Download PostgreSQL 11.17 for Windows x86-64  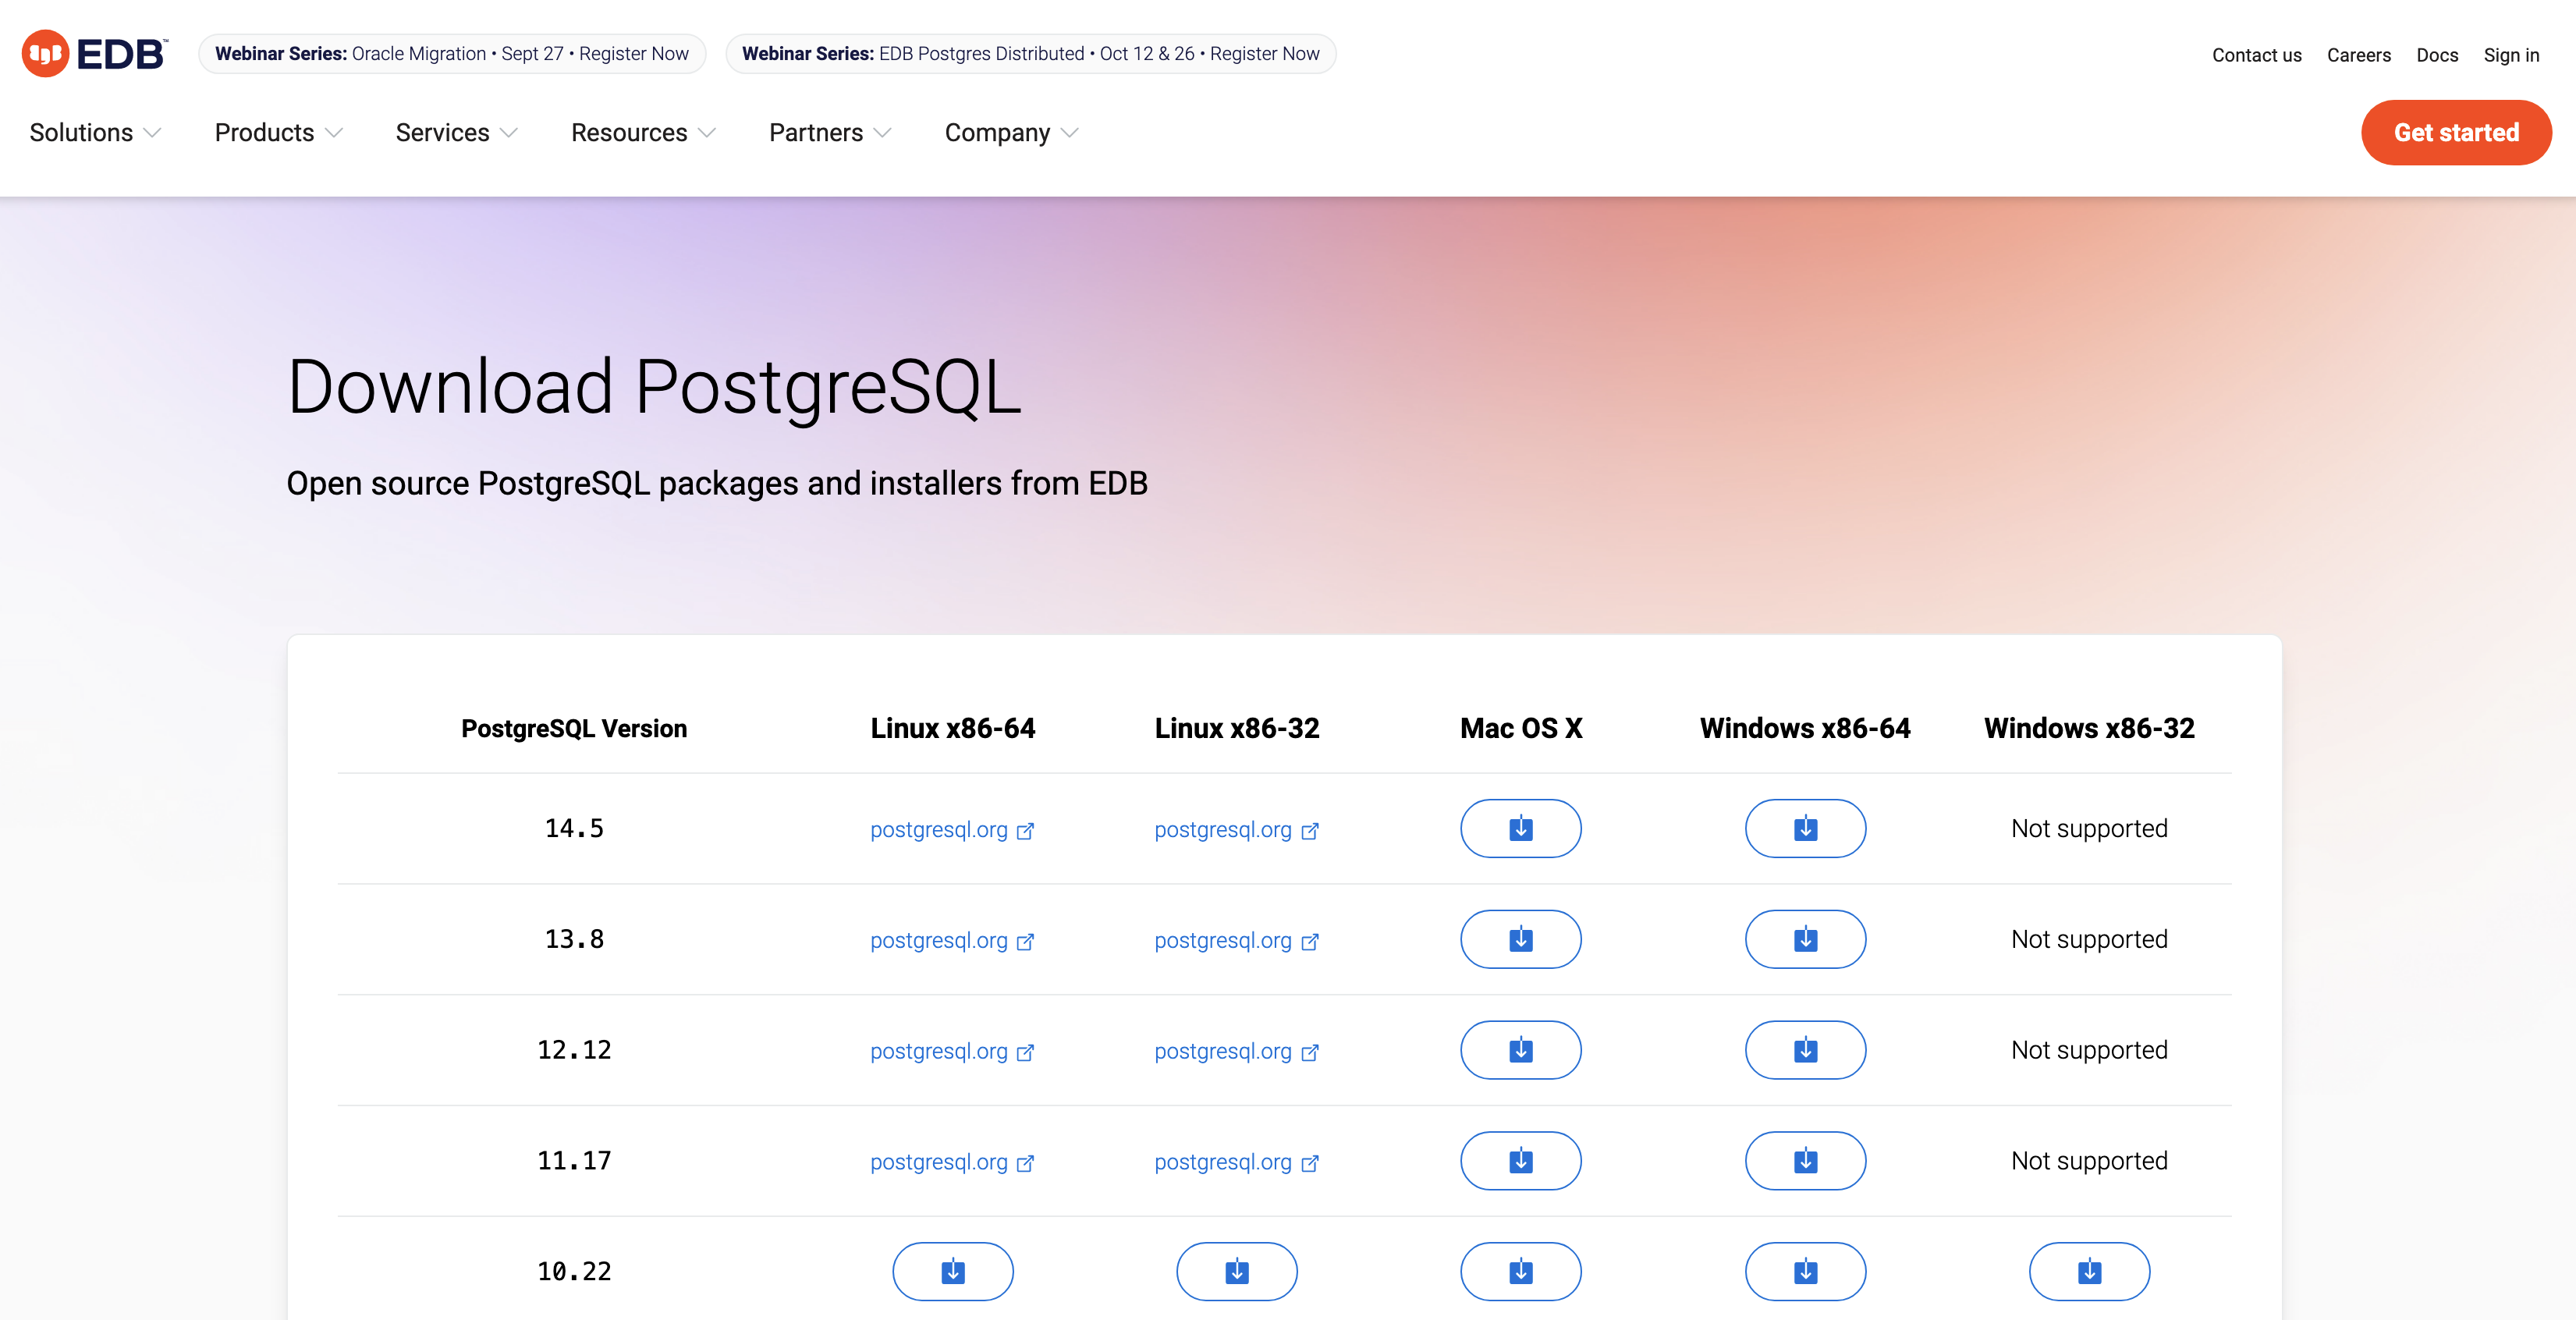point(1805,1161)
